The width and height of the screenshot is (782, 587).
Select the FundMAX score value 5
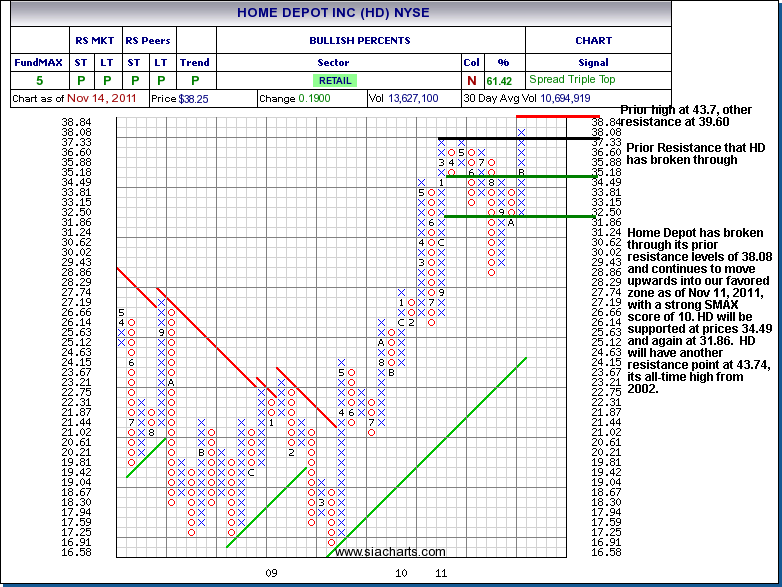point(40,80)
